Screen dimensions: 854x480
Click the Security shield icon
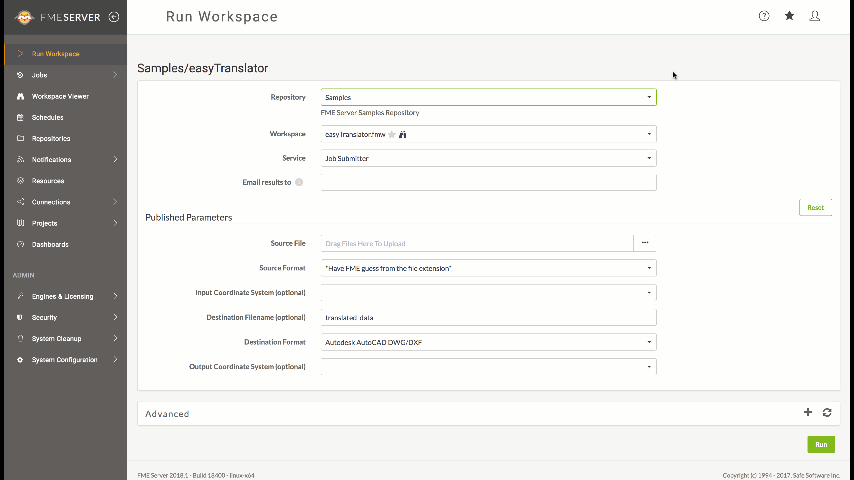(20, 318)
